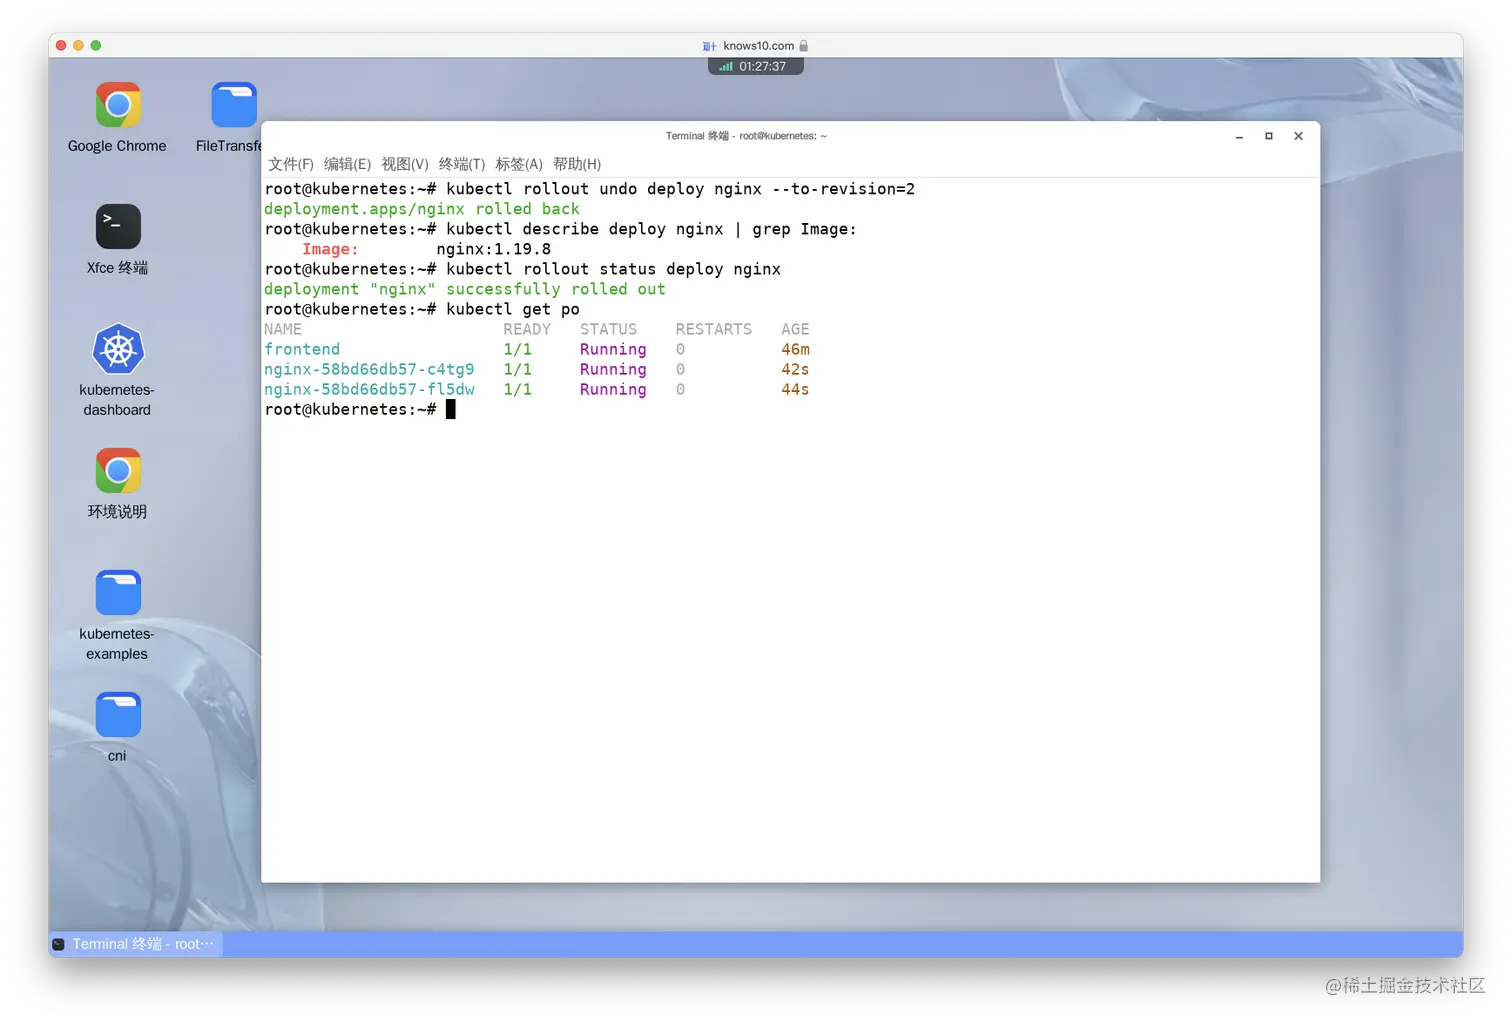Click the 'kubectl rollout status deploy nginx' command

click(613, 269)
